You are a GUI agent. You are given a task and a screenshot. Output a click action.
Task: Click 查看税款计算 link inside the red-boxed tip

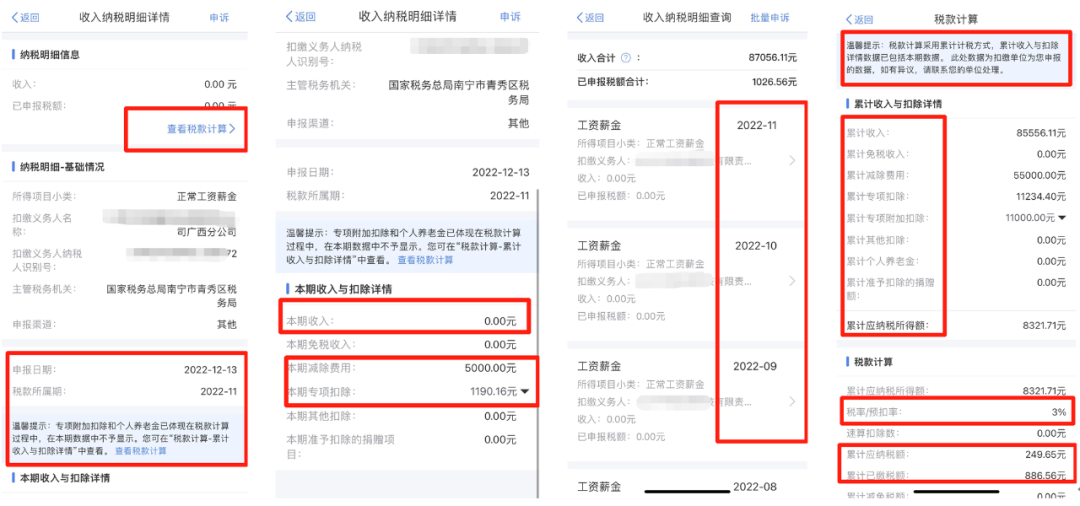tap(141, 451)
